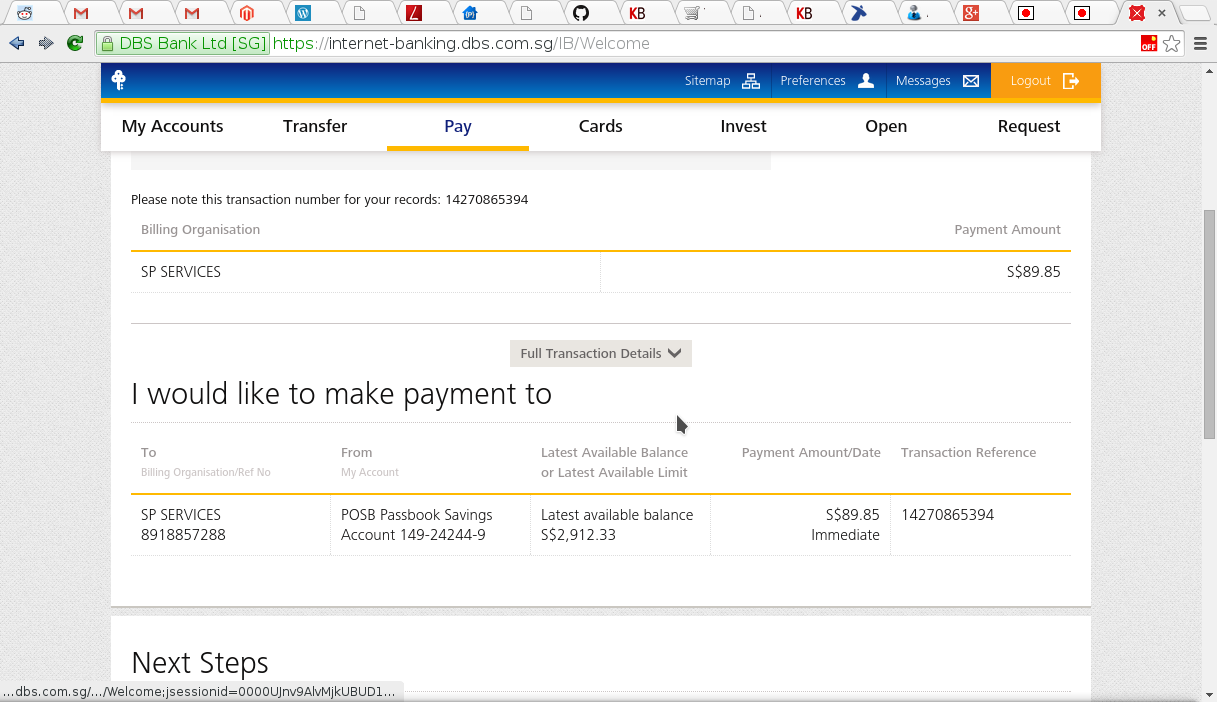The height and width of the screenshot is (702, 1217).
Task: Click 14270865394 under Transaction Reference
Action: point(947,515)
